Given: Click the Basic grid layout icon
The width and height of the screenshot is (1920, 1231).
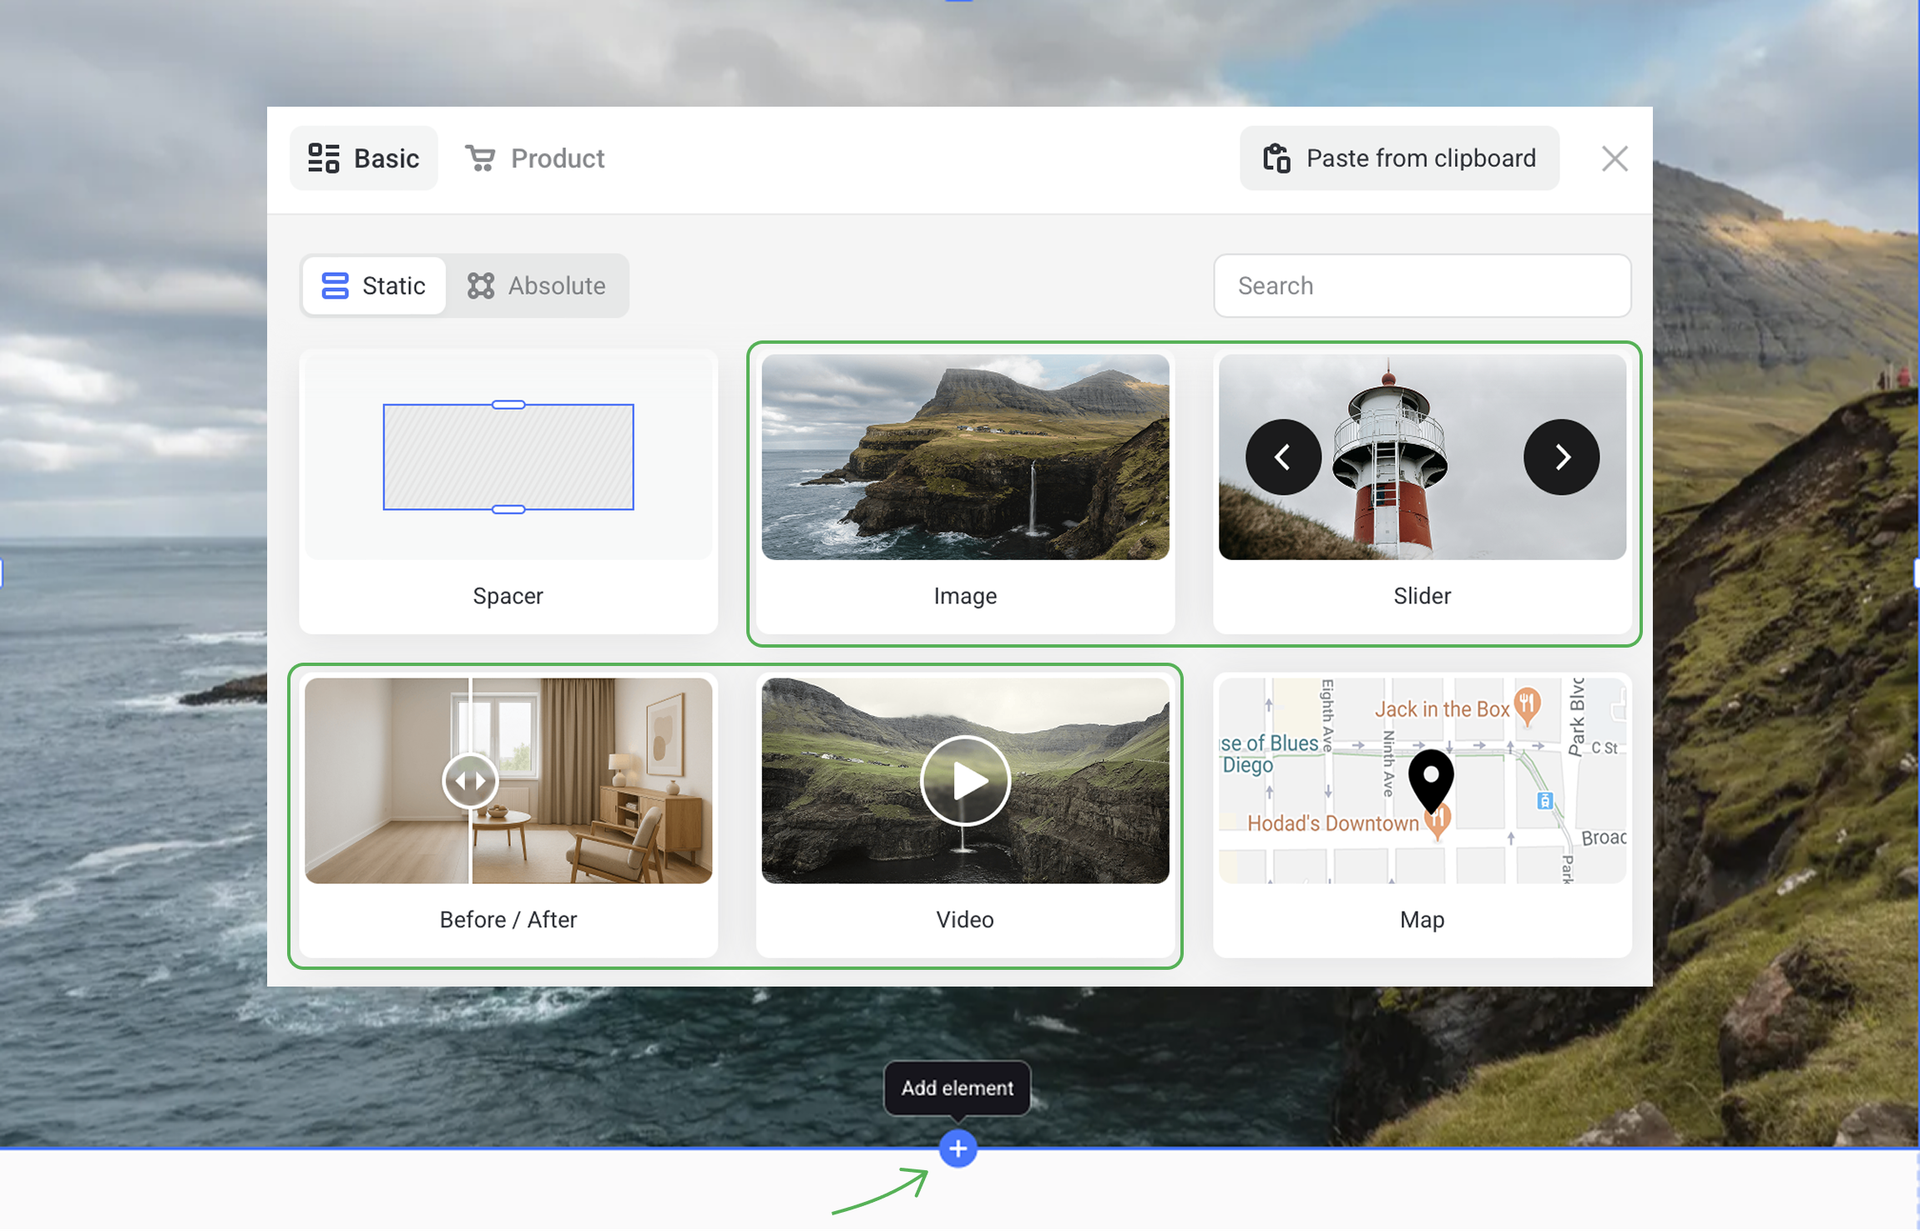Looking at the screenshot, I should (323, 158).
